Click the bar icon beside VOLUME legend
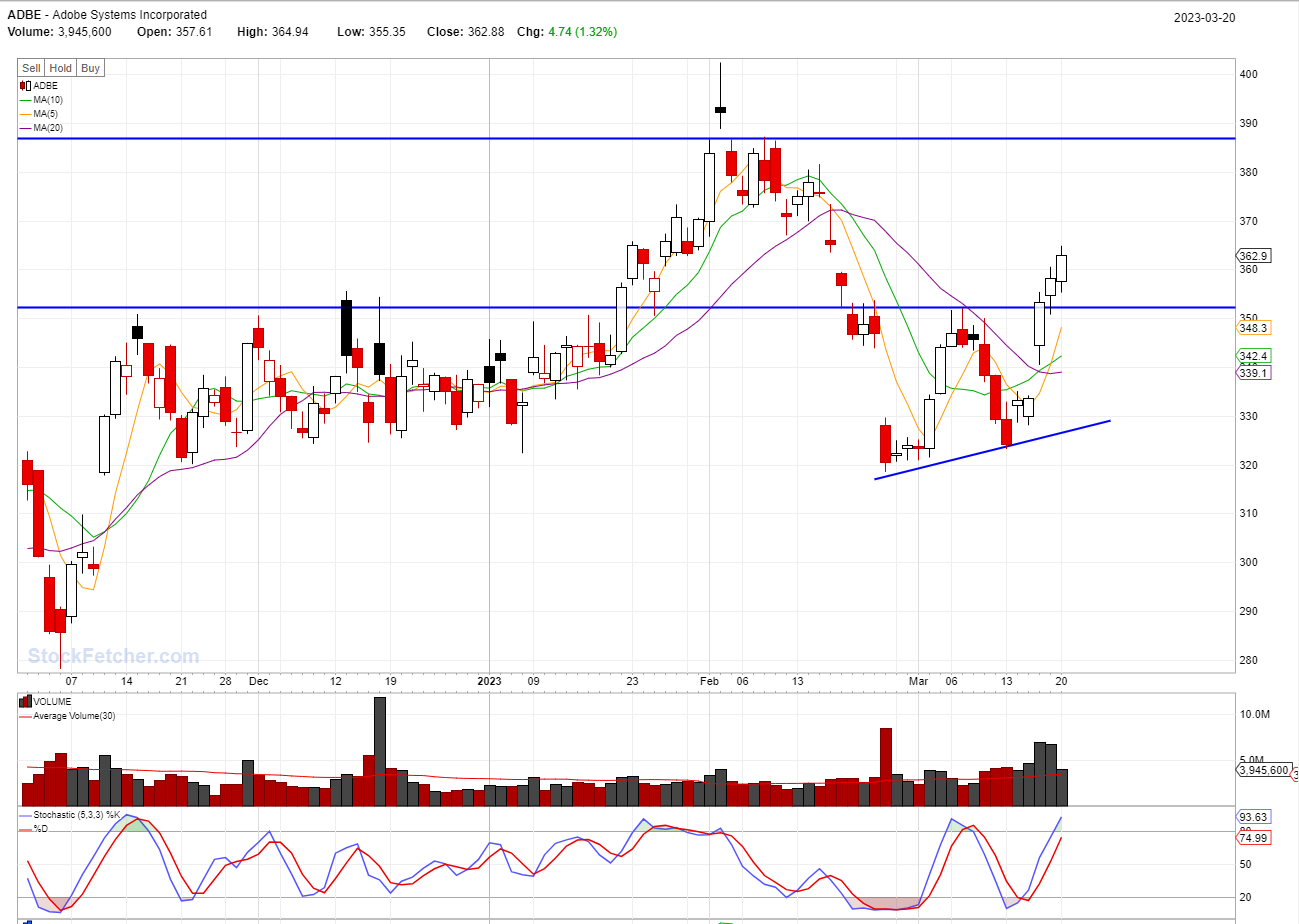 pos(25,702)
